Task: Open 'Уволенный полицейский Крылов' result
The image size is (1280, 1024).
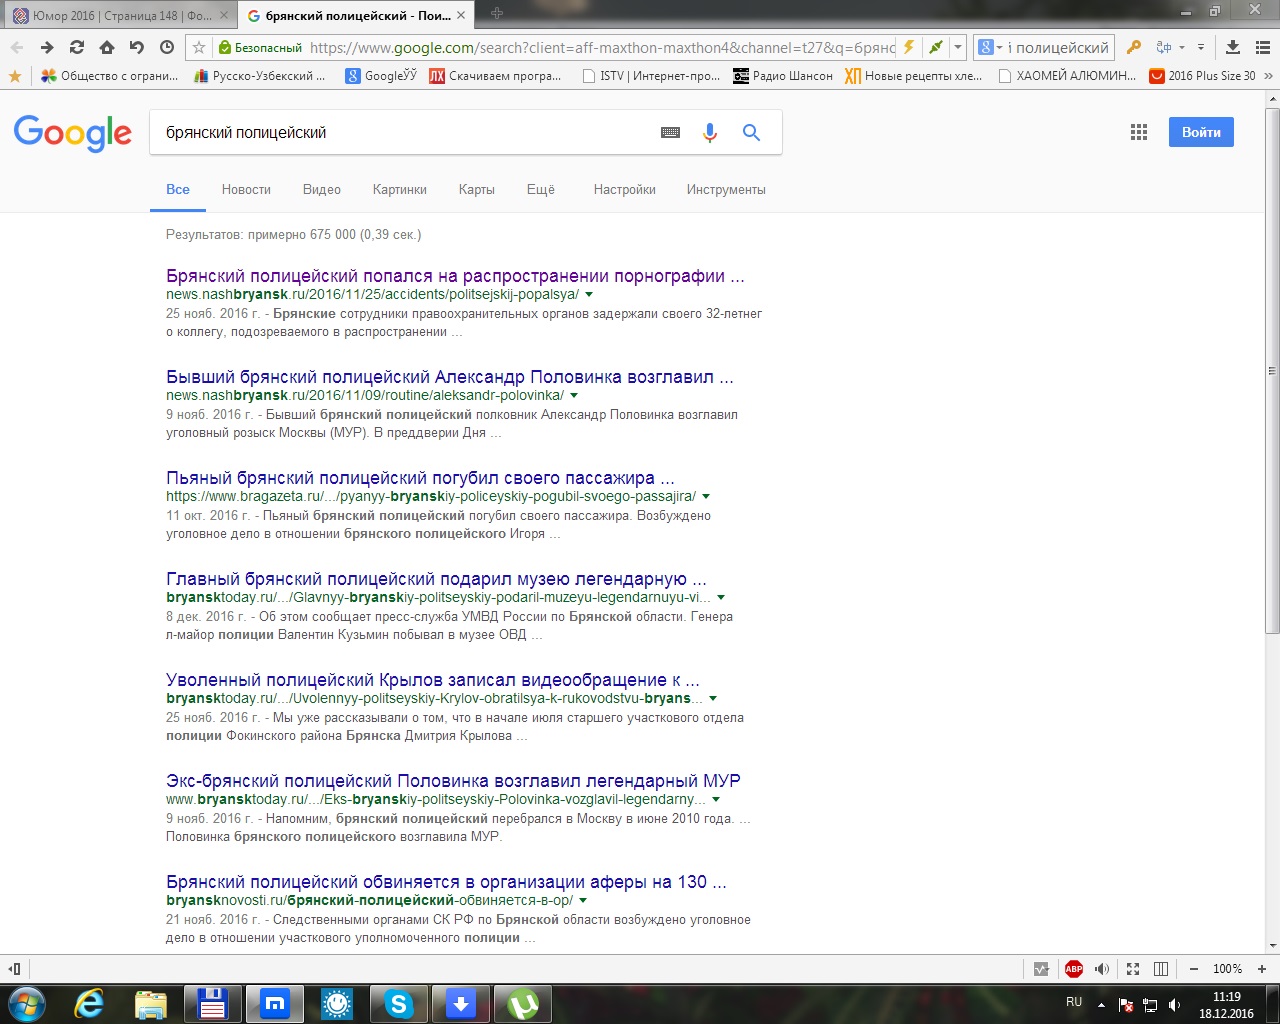Action: [433, 680]
